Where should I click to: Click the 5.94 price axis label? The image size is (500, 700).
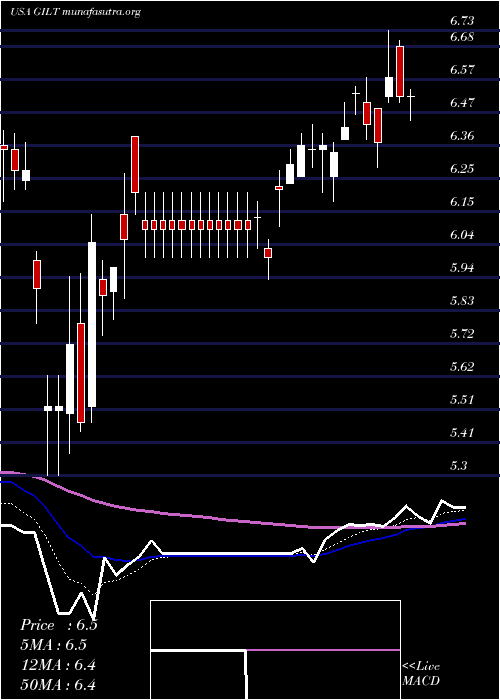462,268
